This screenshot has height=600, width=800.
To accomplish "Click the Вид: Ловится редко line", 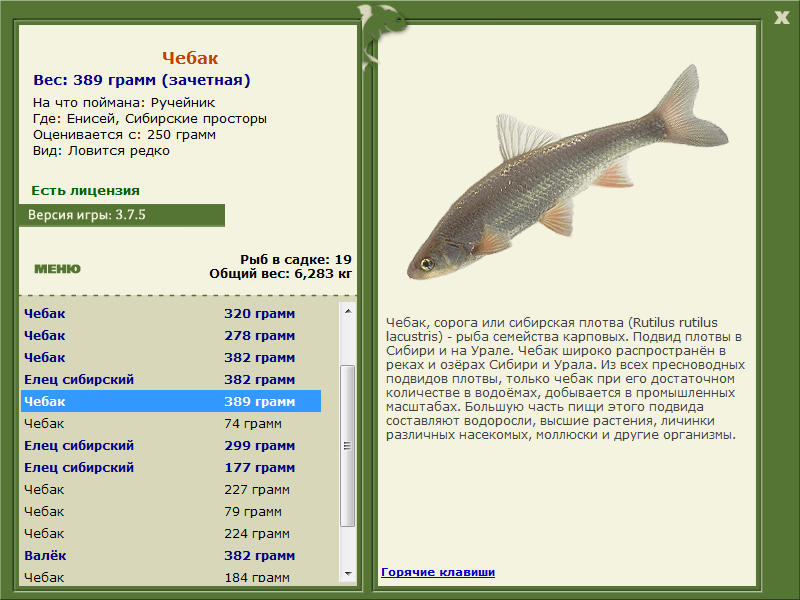I will click(x=101, y=151).
